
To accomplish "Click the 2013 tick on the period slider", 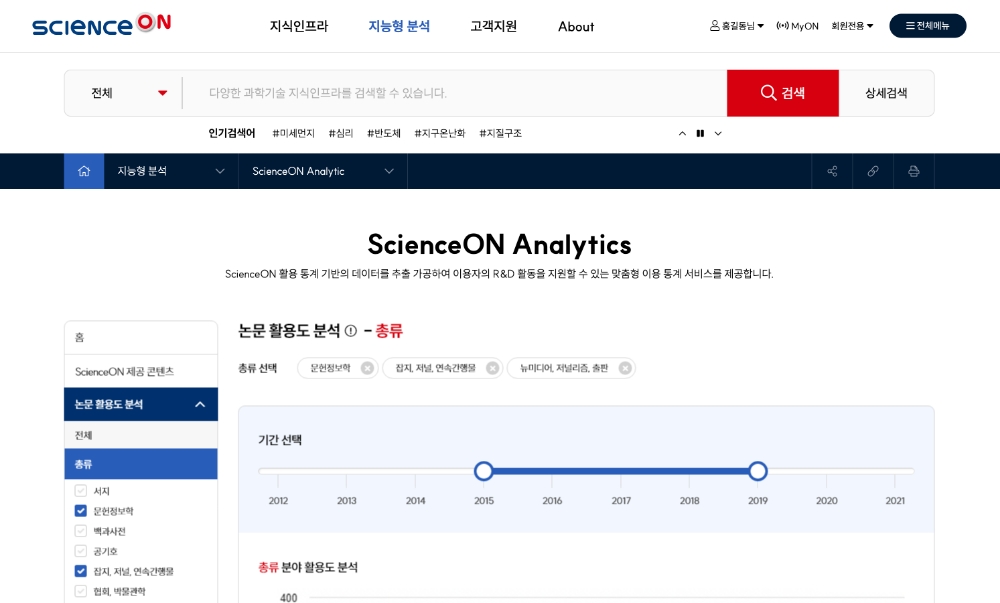I will point(346,479).
